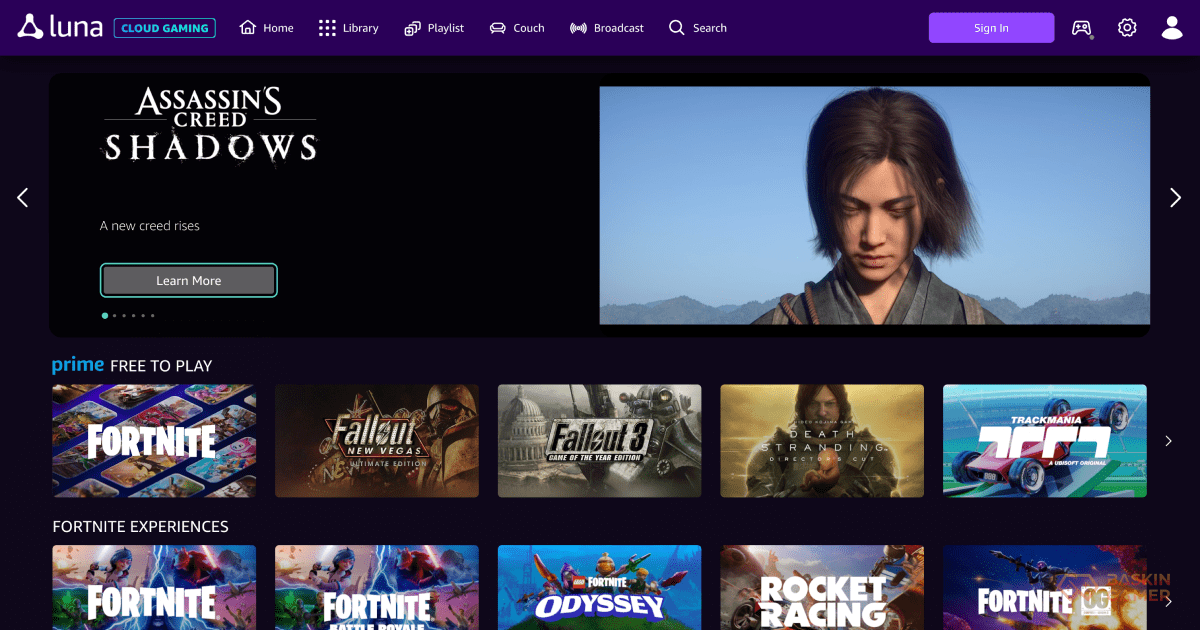Click the Broadcast signal icon

578,28
